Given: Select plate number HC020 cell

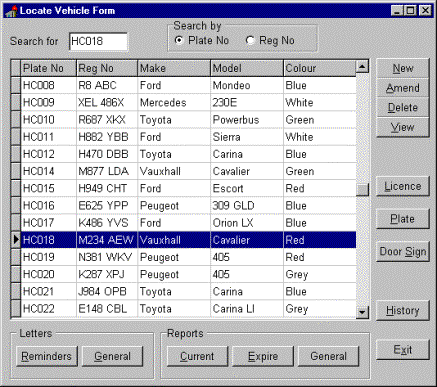Looking at the screenshot, I should click(x=49, y=274).
